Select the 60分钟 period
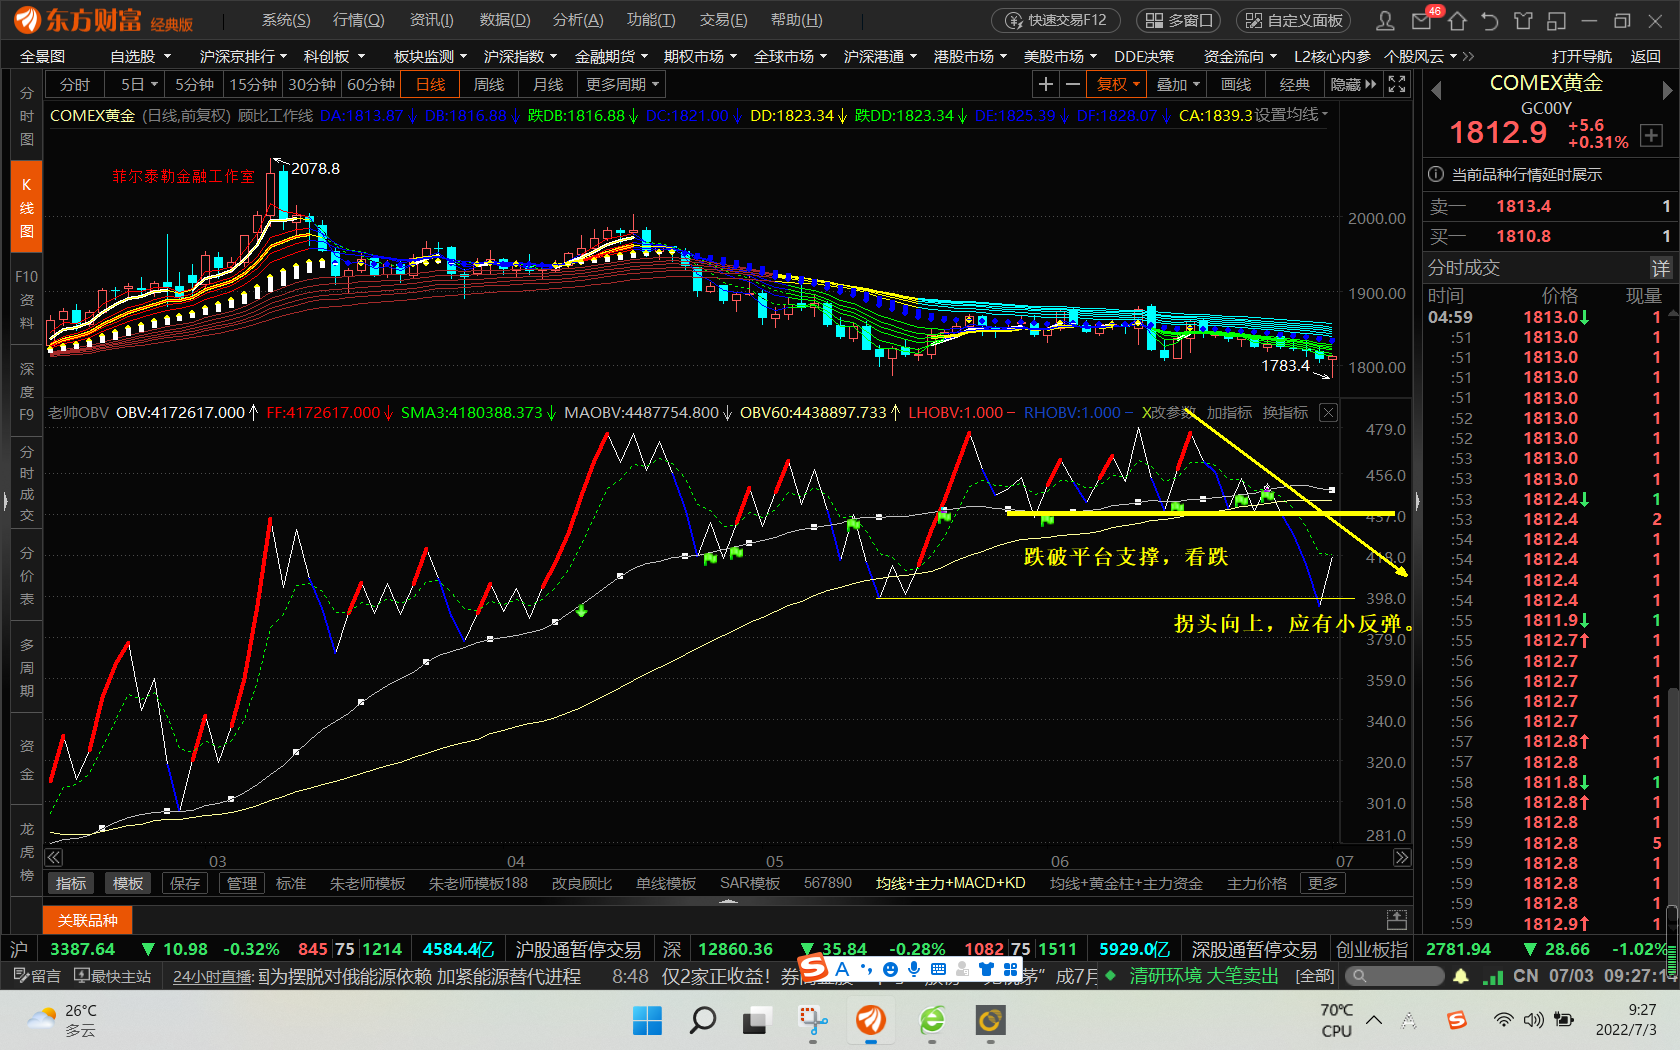Viewport: 1680px width, 1050px height. [371, 85]
